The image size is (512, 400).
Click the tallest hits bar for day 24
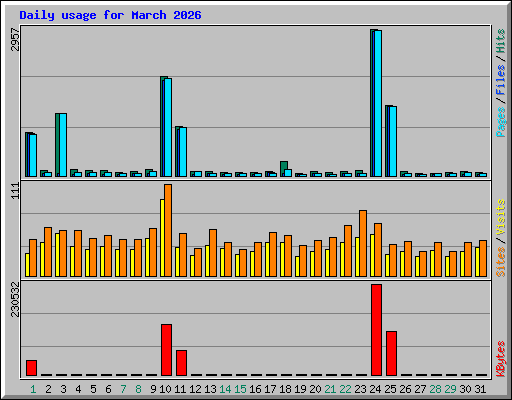(372, 103)
